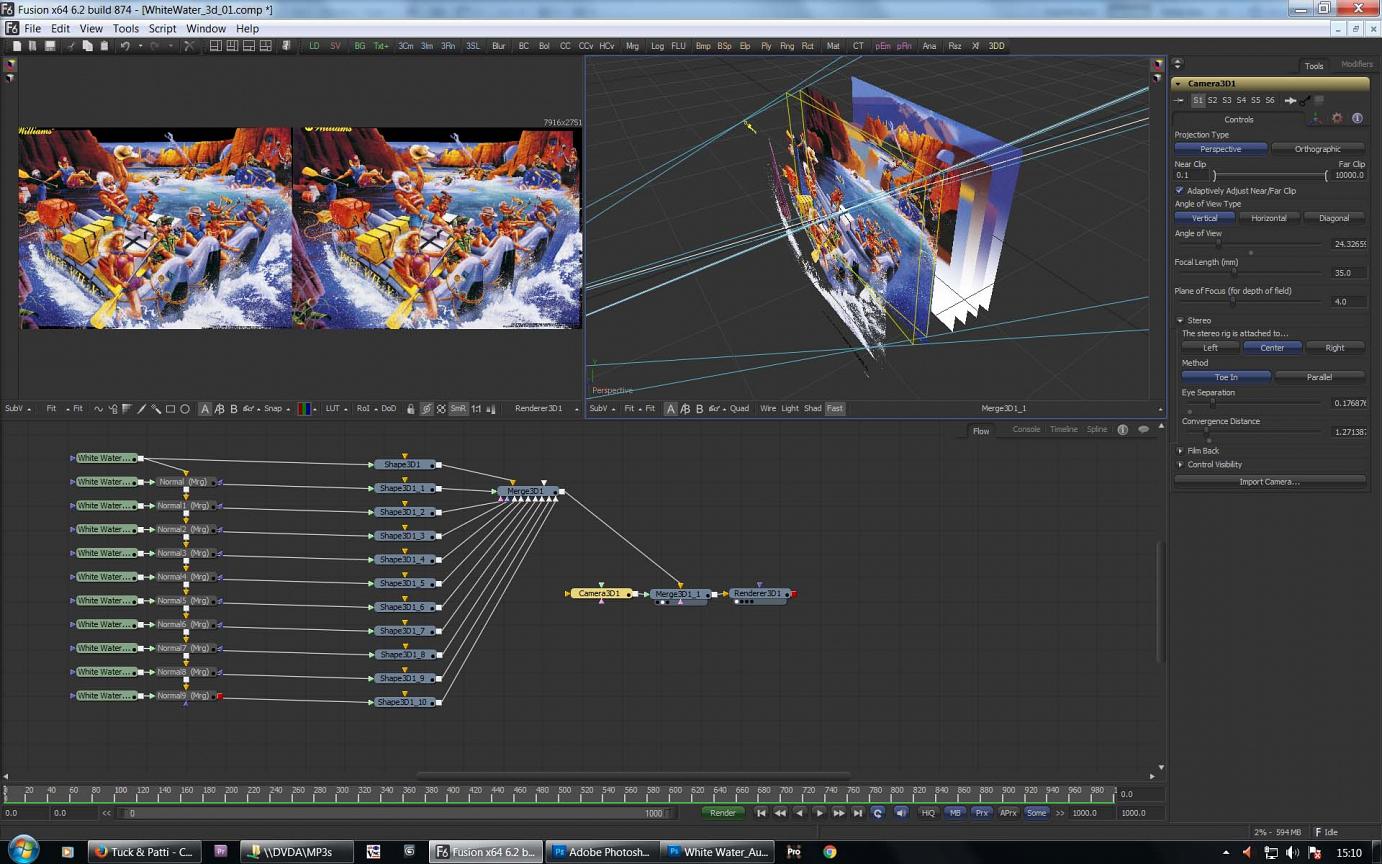Expand the Control Visibility section
This screenshot has width=1382, height=864.
pyautogui.click(x=1180, y=465)
